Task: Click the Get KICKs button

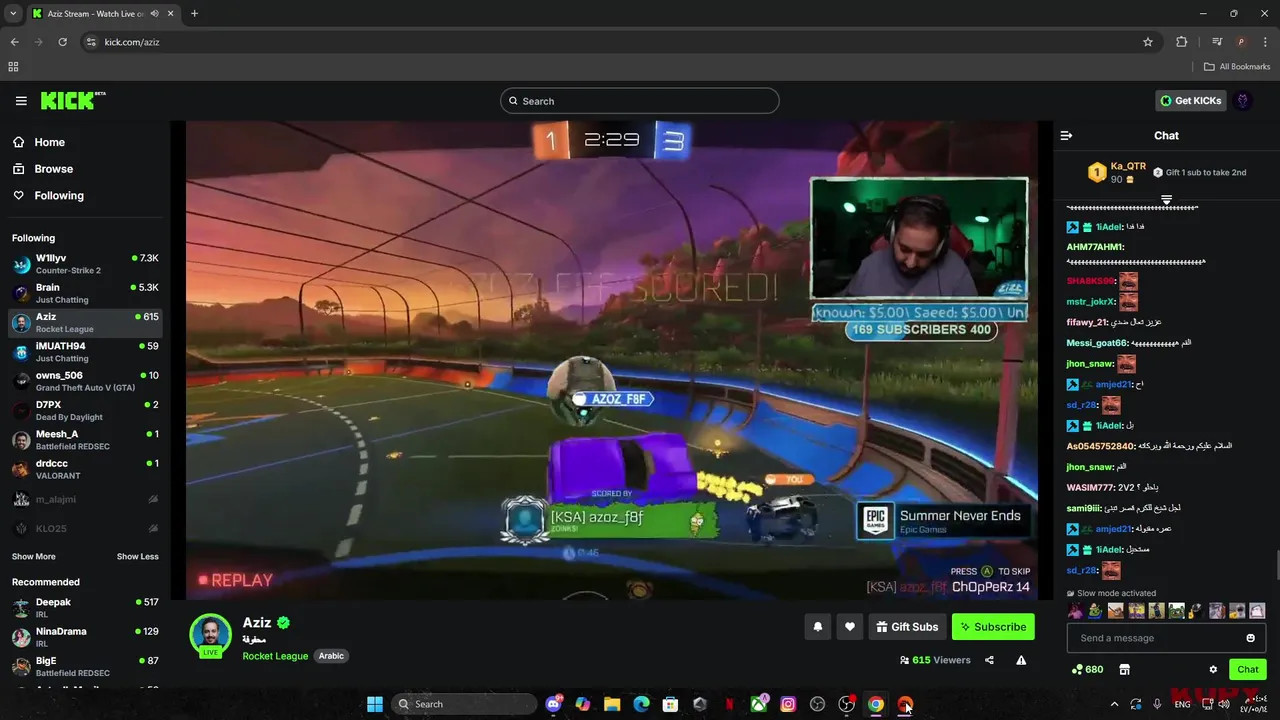Action: [x=1190, y=100]
